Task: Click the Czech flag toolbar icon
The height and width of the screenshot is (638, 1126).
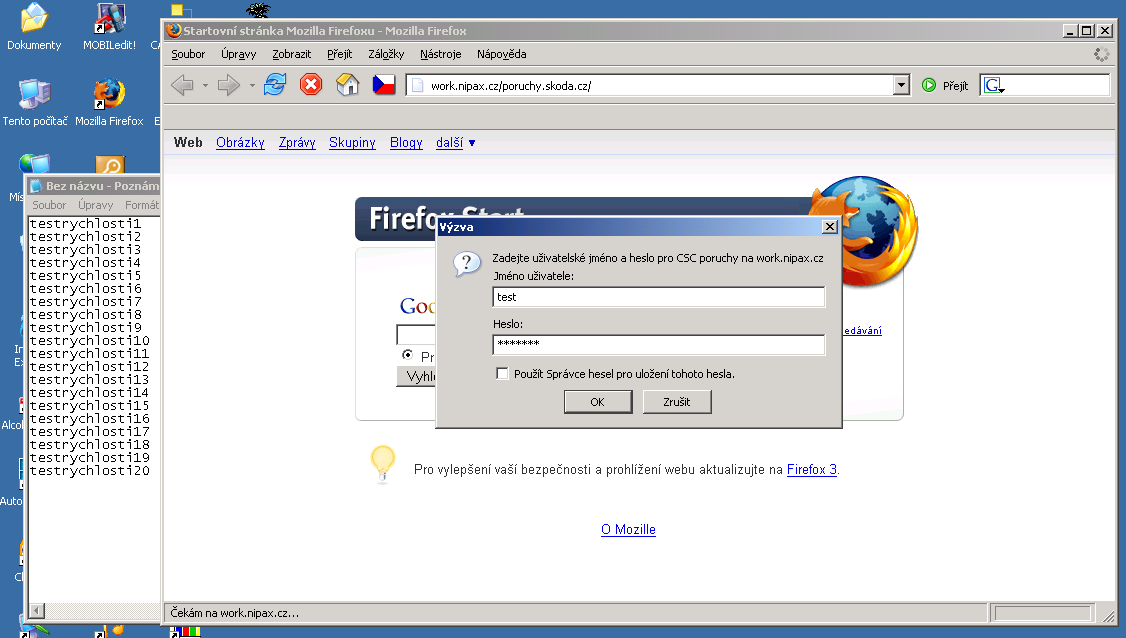Action: click(x=383, y=85)
